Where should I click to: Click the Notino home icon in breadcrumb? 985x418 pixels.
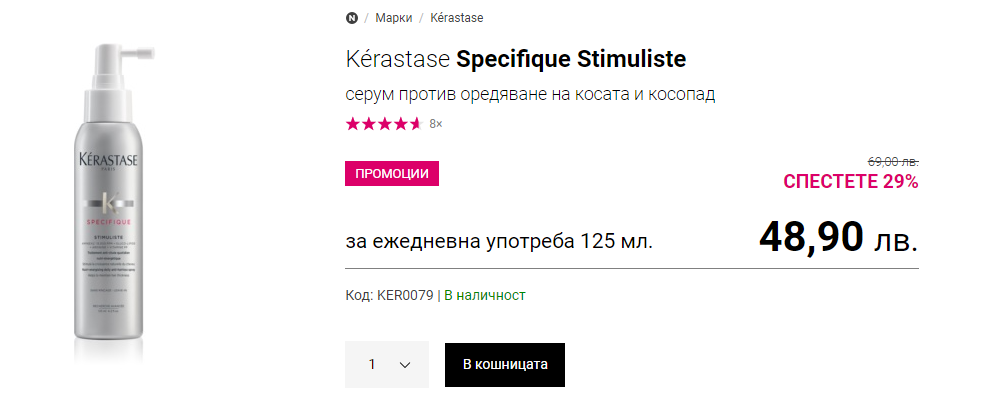(x=352, y=18)
